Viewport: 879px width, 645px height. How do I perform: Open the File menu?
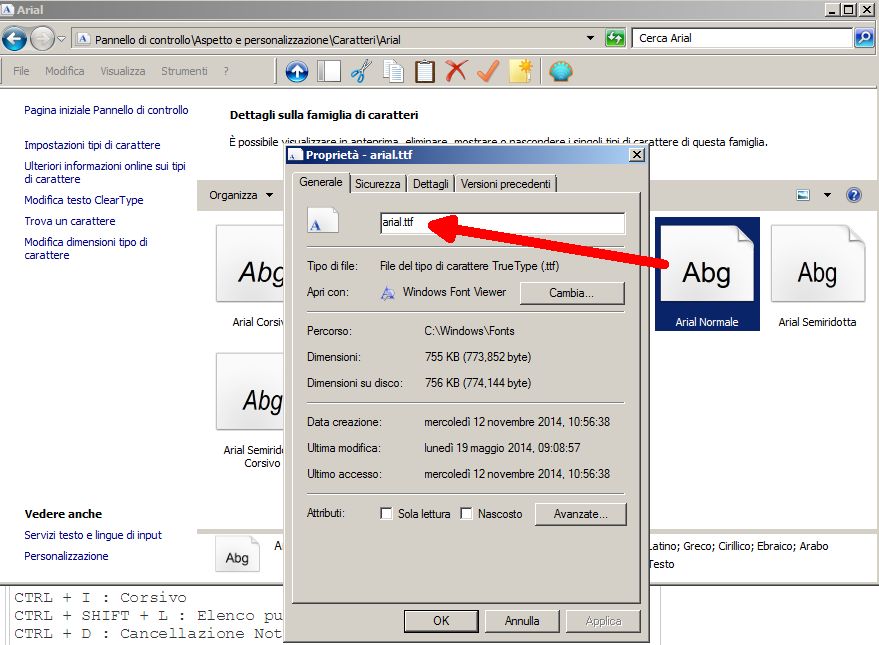coord(21,71)
